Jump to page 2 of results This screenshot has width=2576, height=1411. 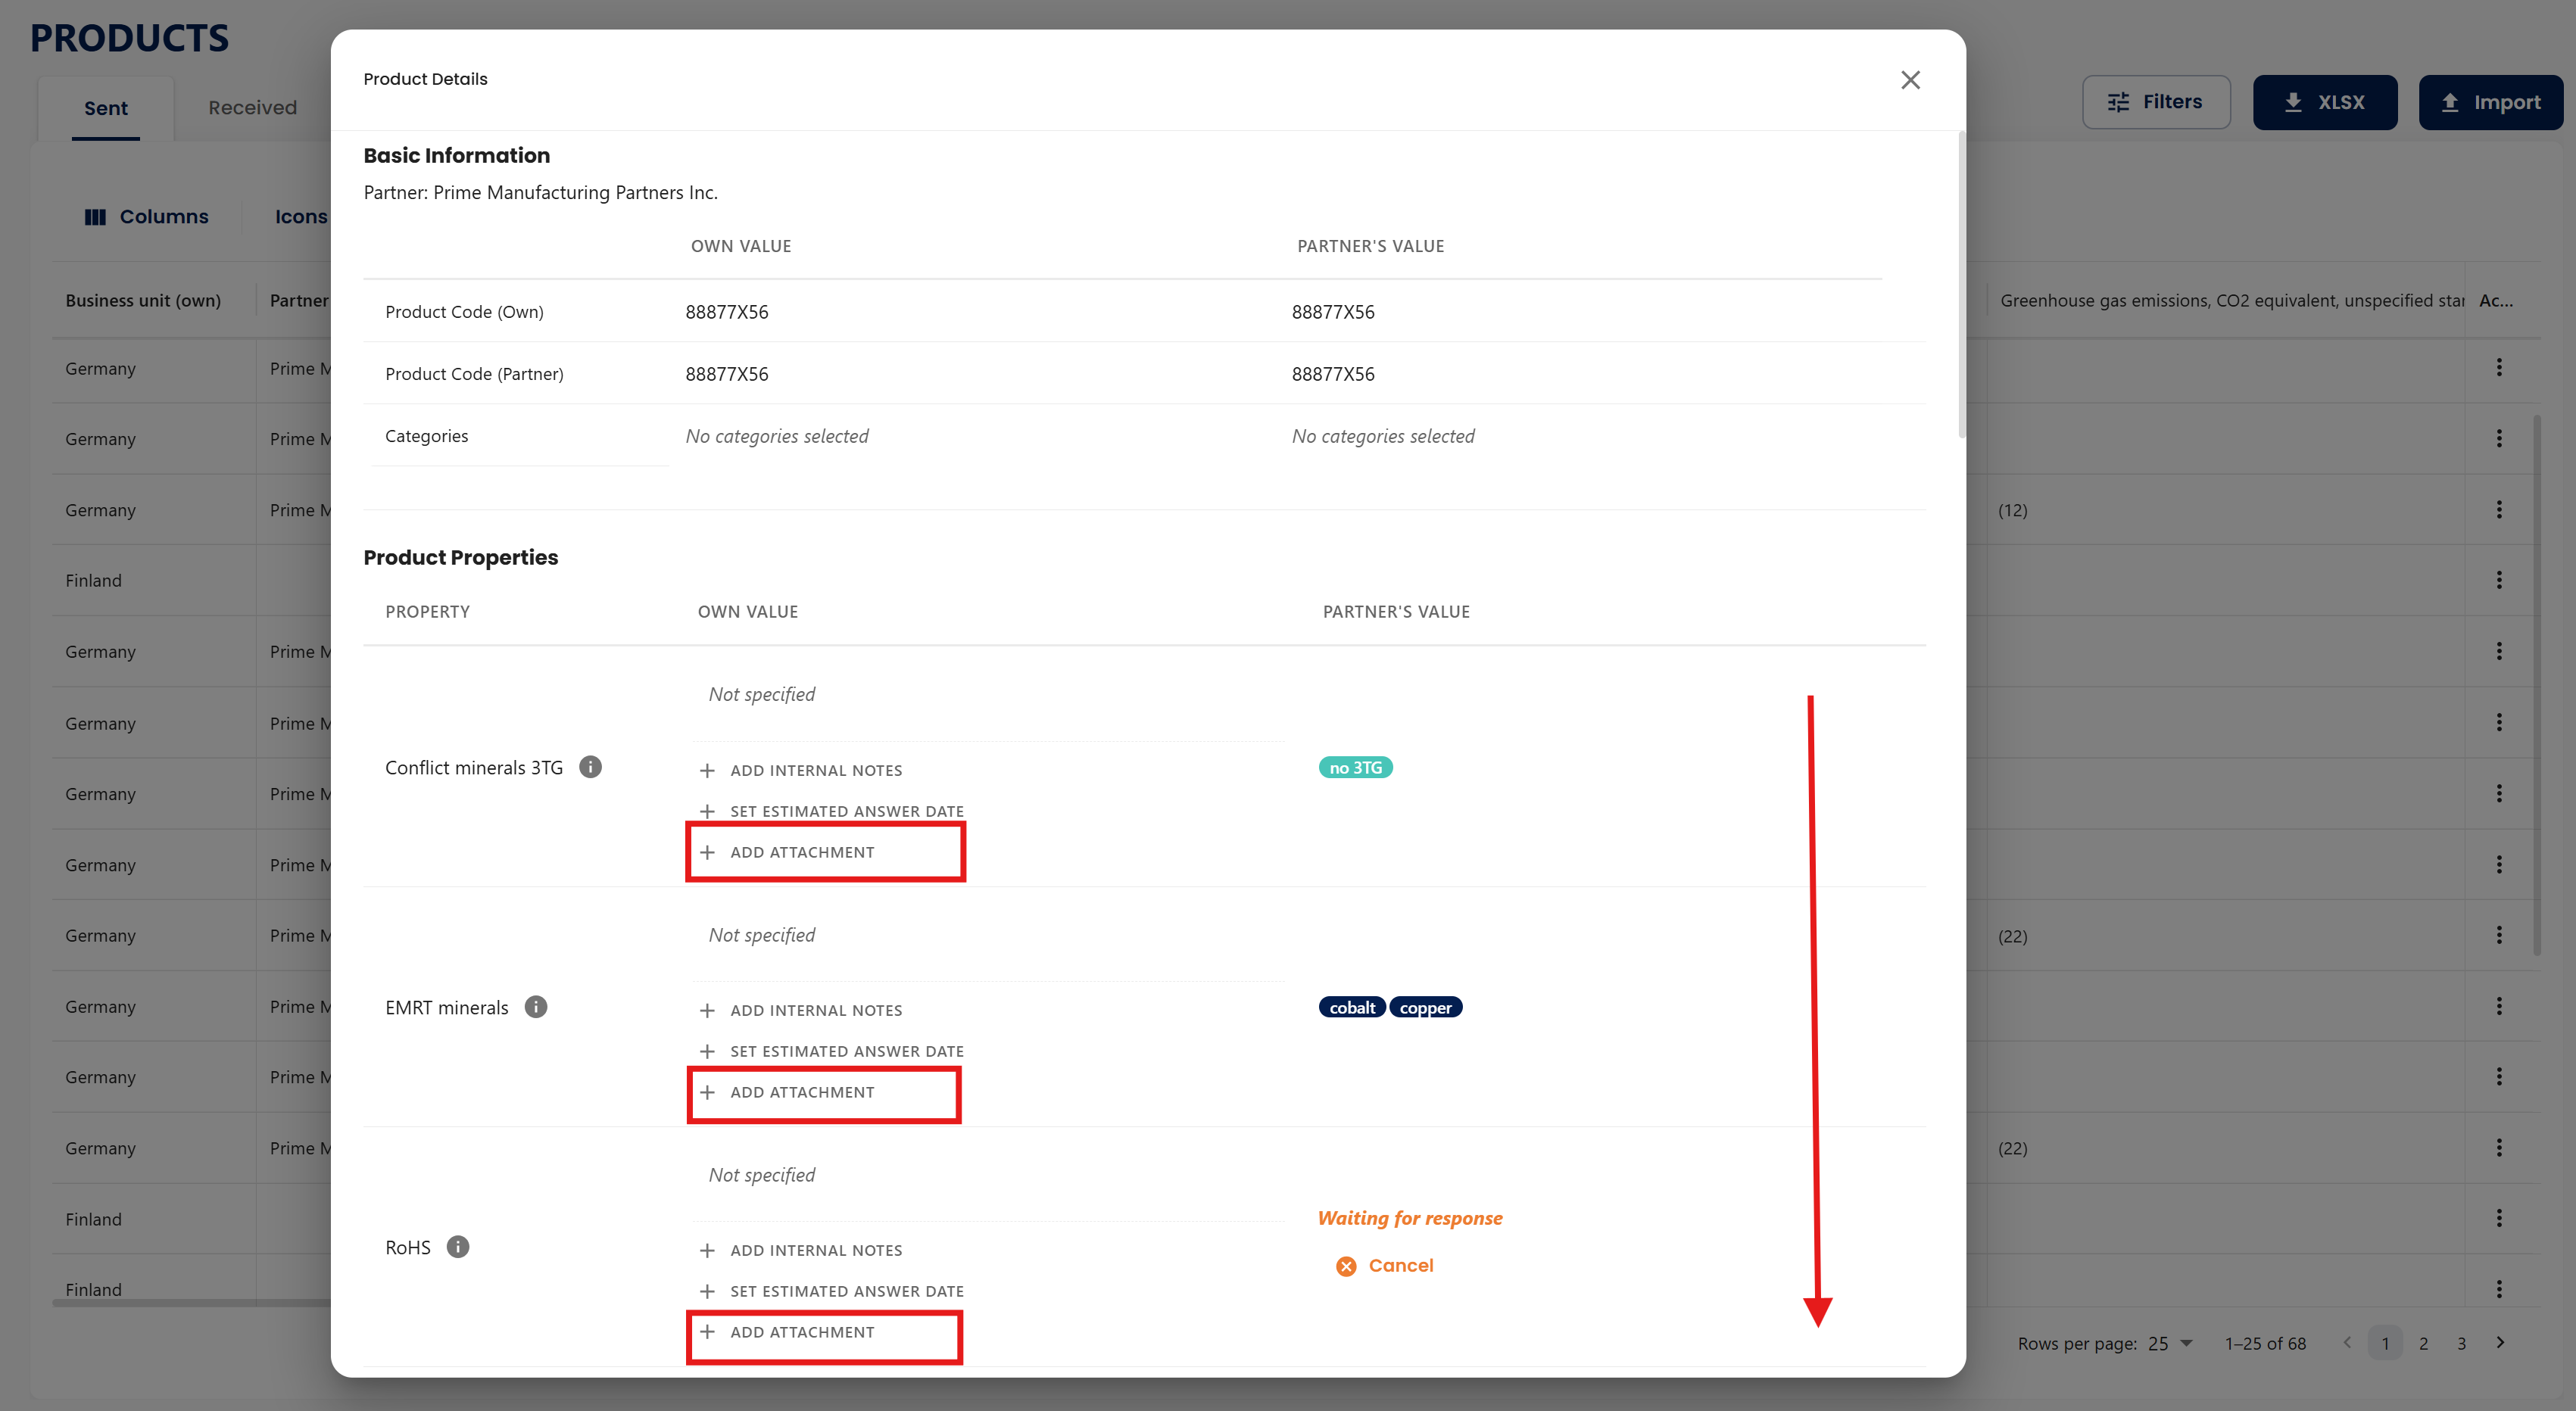pyautogui.click(x=2423, y=1343)
